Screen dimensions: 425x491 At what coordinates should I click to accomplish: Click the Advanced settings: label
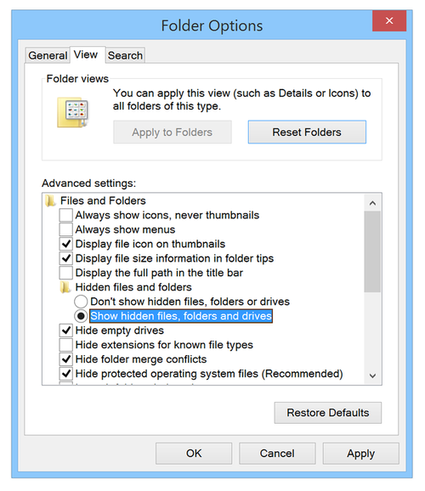(89, 183)
